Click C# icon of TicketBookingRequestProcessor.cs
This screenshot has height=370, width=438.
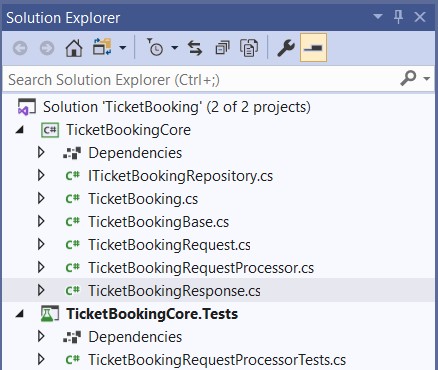(x=73, y=268)
